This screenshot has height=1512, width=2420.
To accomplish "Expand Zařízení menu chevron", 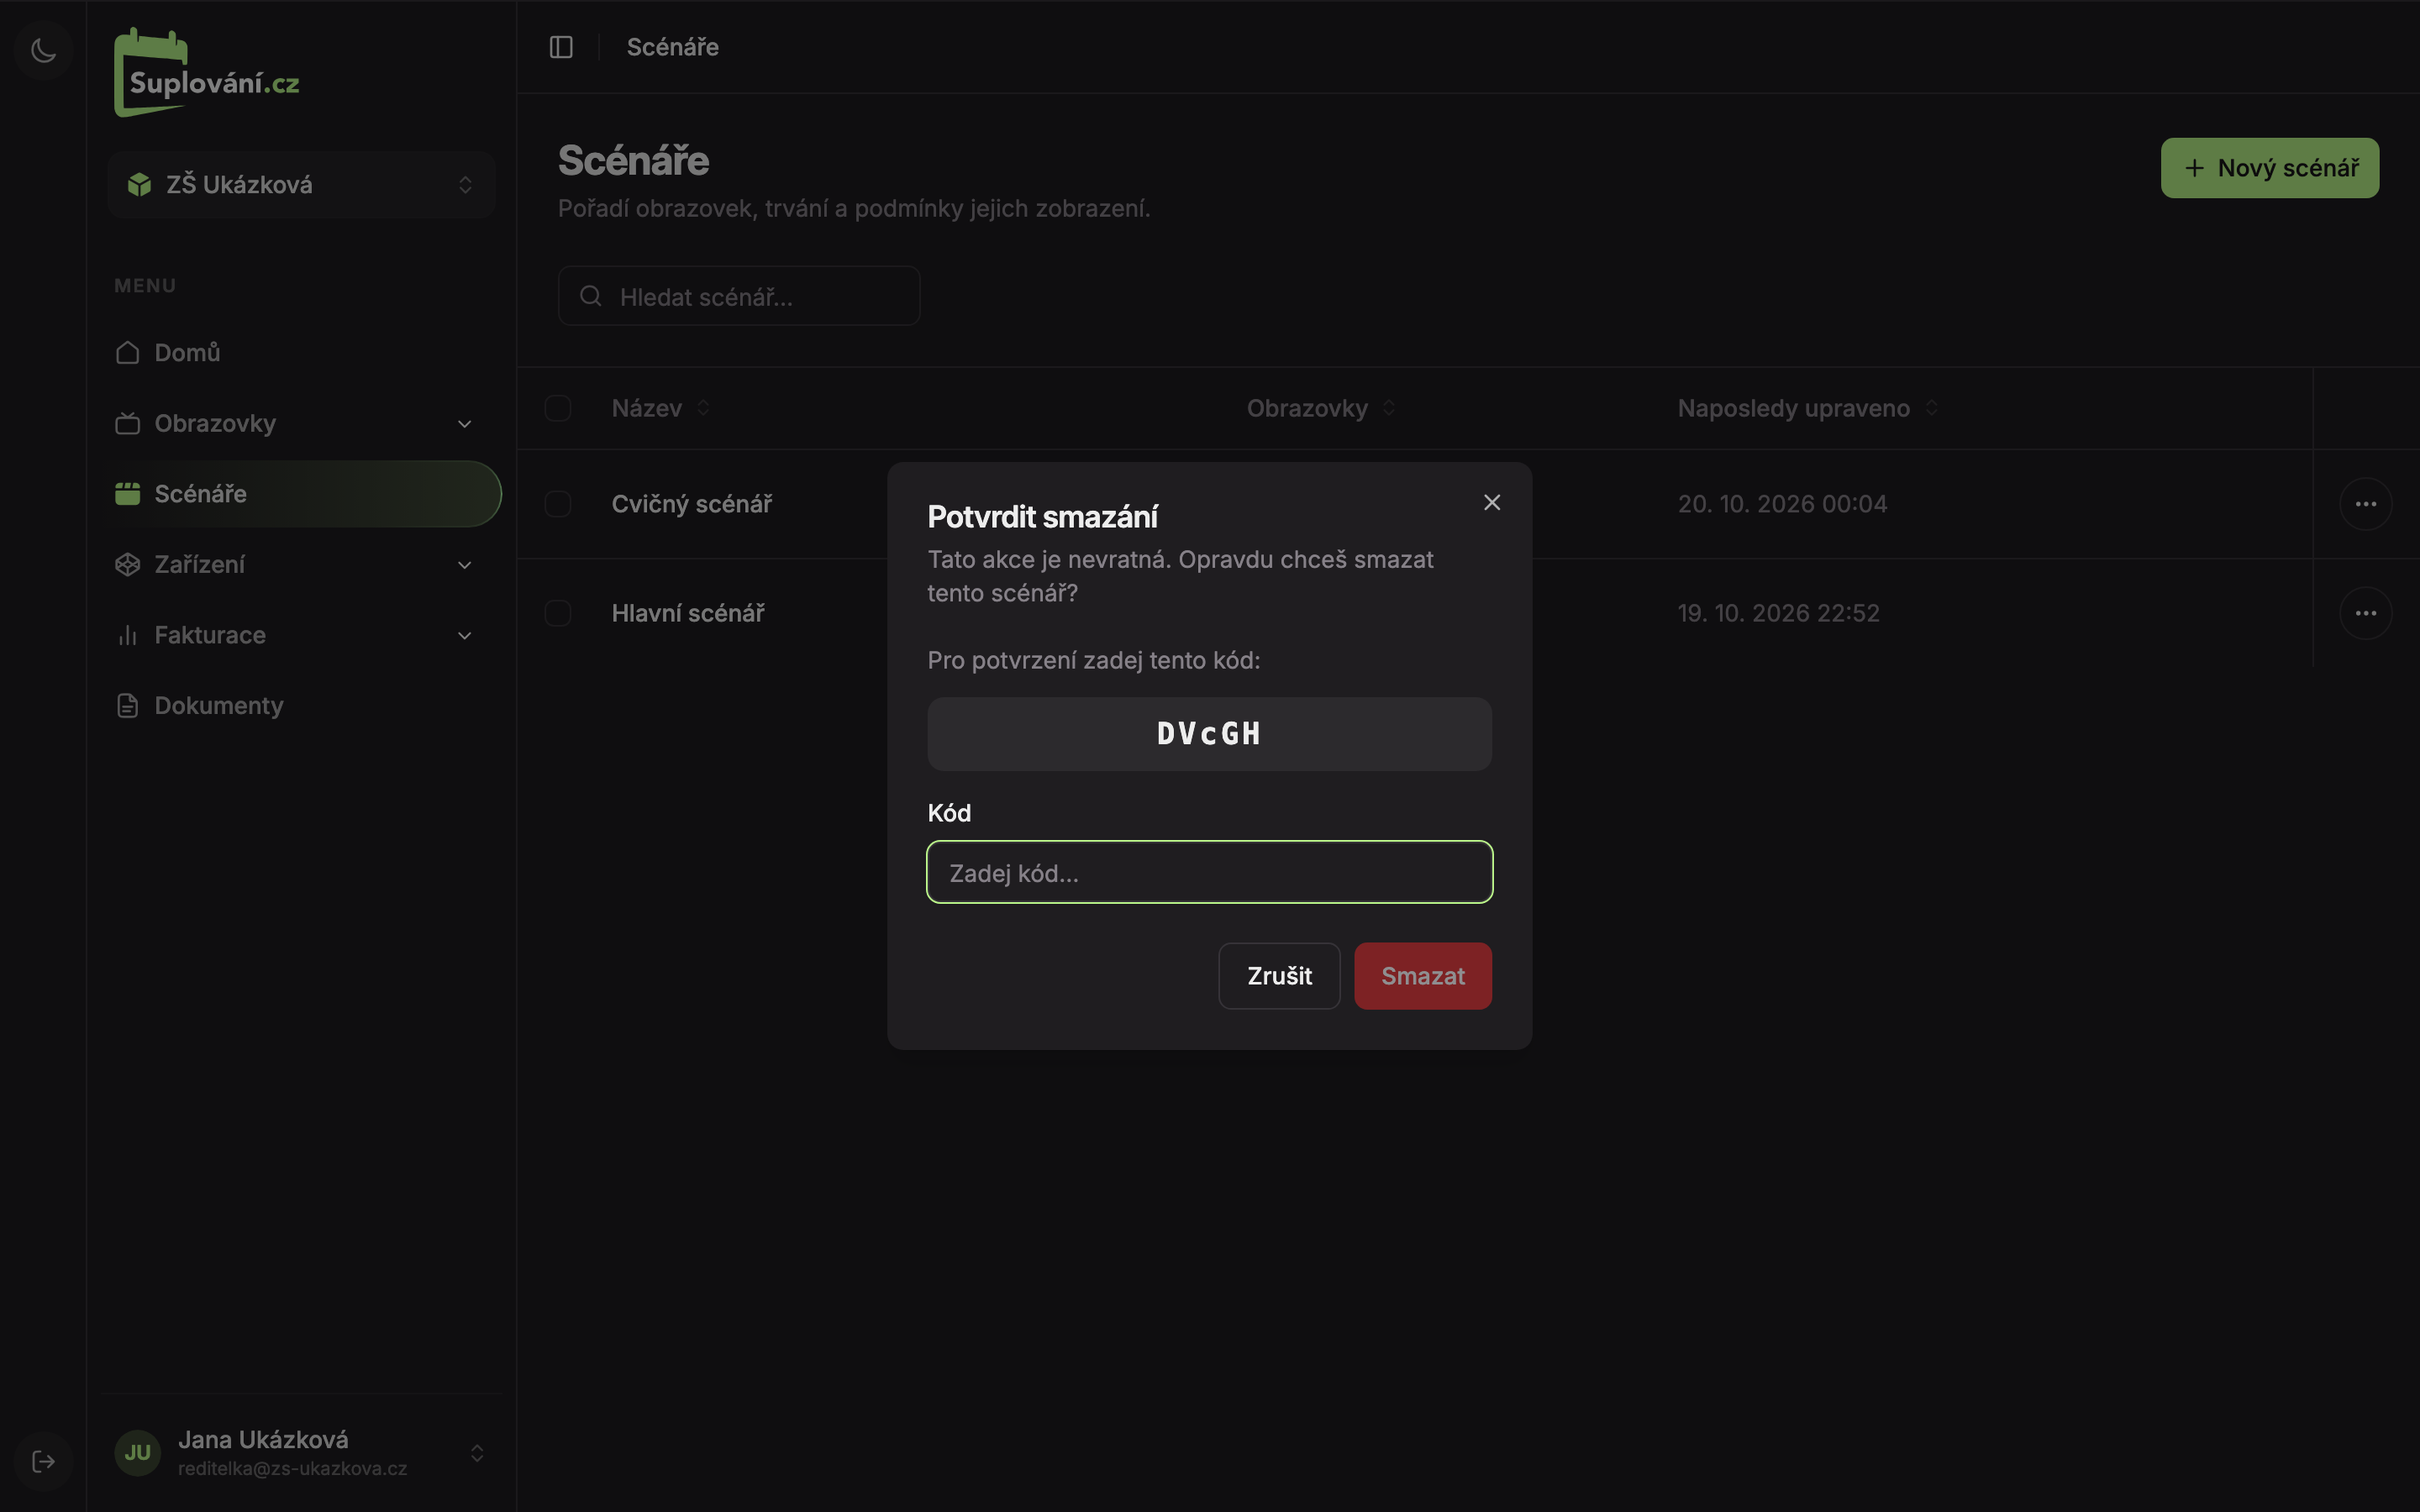I will [465, 565].
